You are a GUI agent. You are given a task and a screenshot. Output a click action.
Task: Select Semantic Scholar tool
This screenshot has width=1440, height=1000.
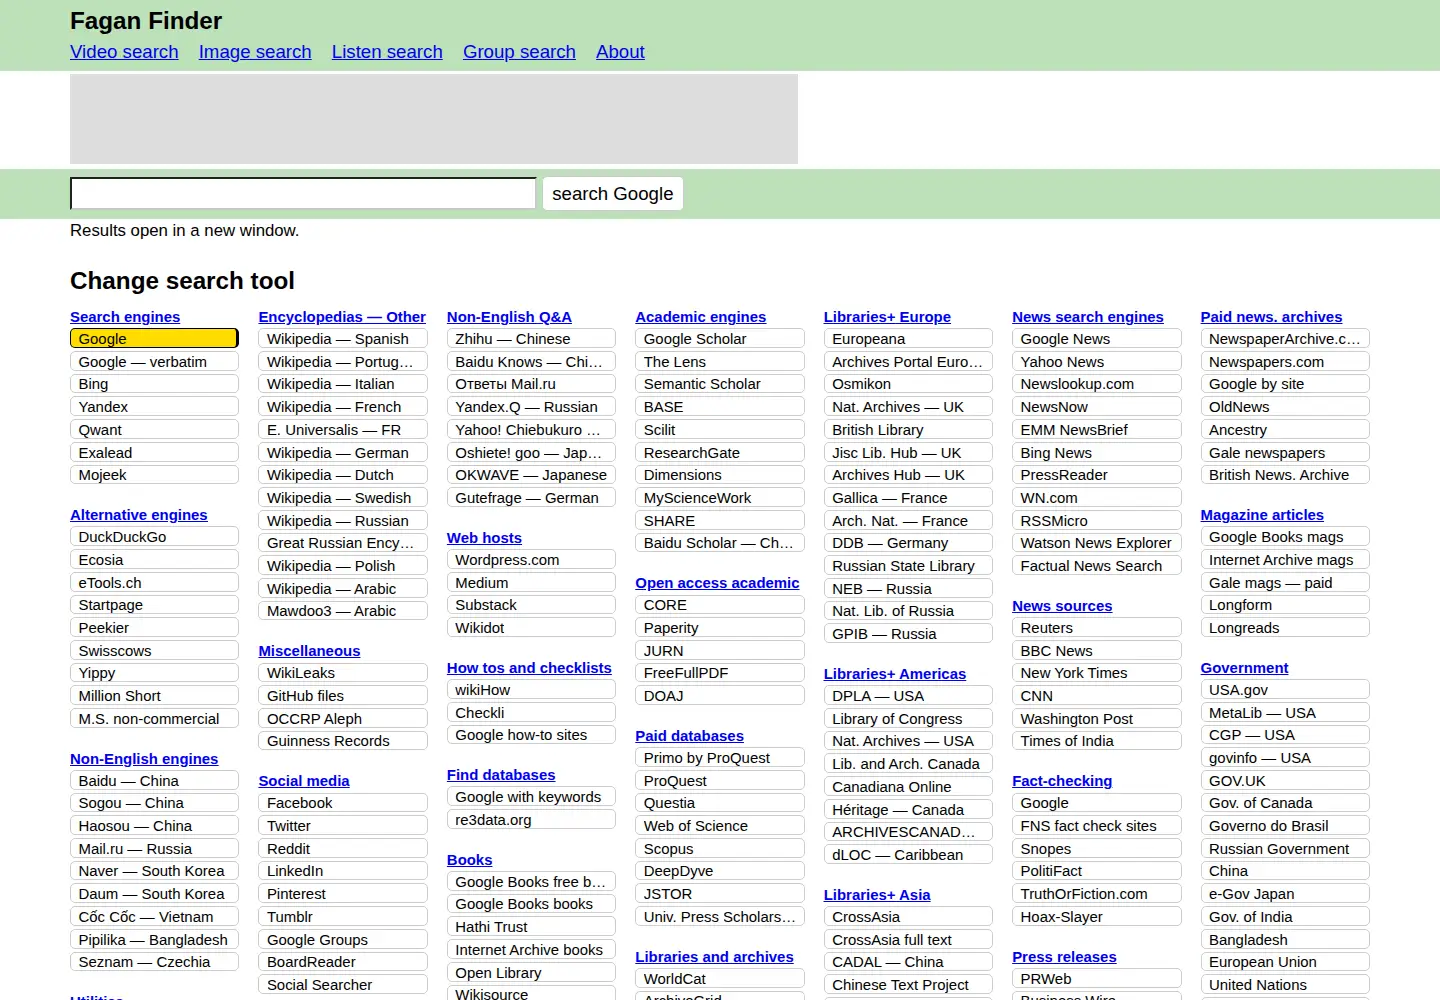(720, 384)
